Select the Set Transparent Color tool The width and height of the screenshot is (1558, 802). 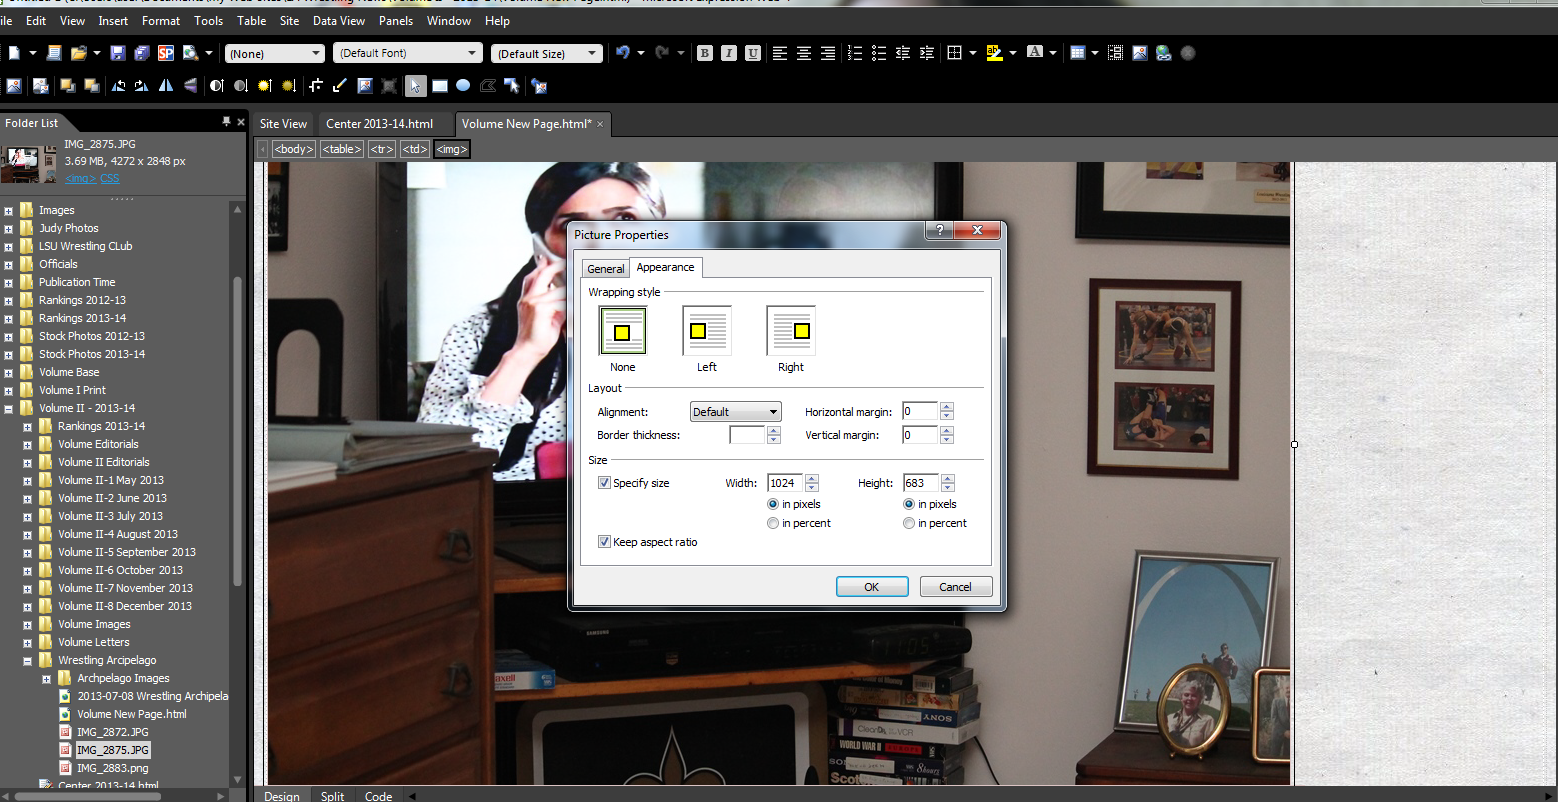(339, 86)
